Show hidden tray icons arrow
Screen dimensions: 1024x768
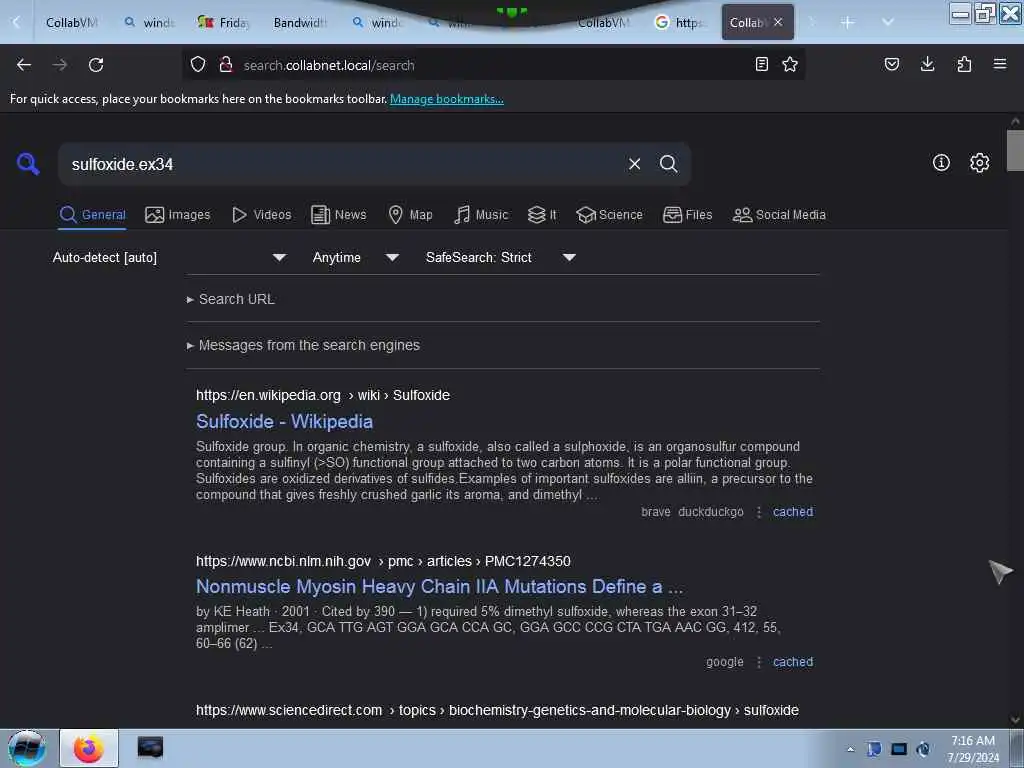[x=850, y=749]
